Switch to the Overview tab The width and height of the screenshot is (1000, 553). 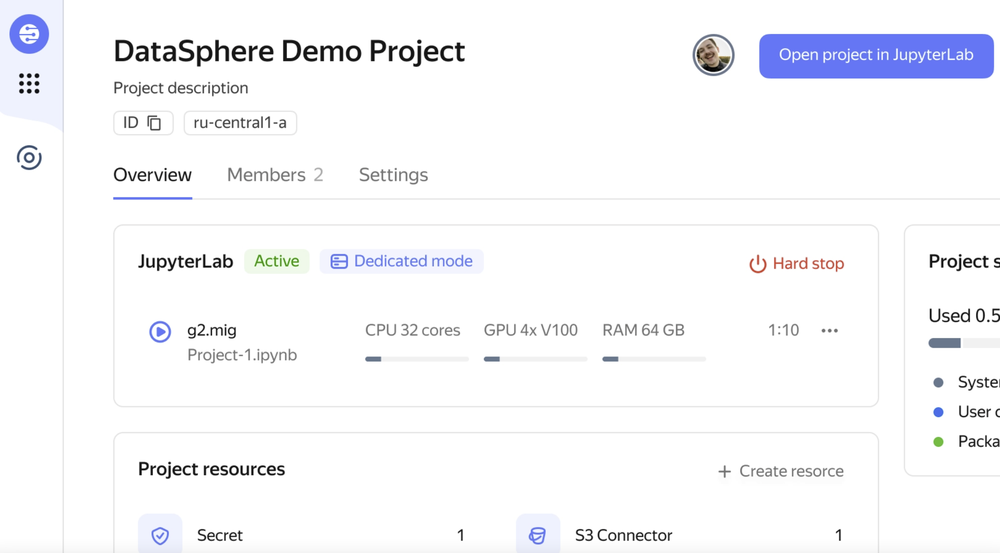pyautogui.click(x=152, y=175)
